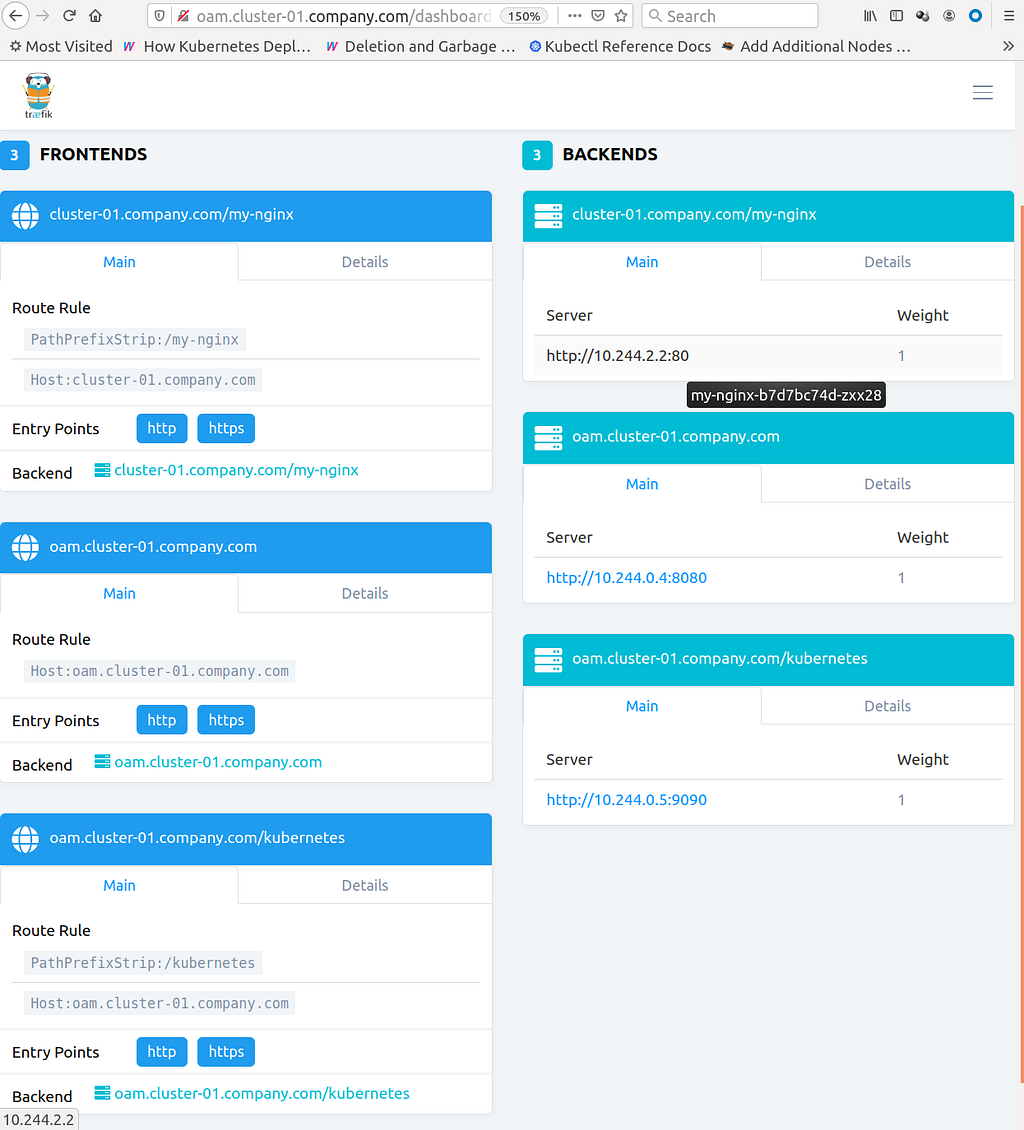The image size is (1024, 1130).
Task: Bookmark this page with the star
Action: 621,15
